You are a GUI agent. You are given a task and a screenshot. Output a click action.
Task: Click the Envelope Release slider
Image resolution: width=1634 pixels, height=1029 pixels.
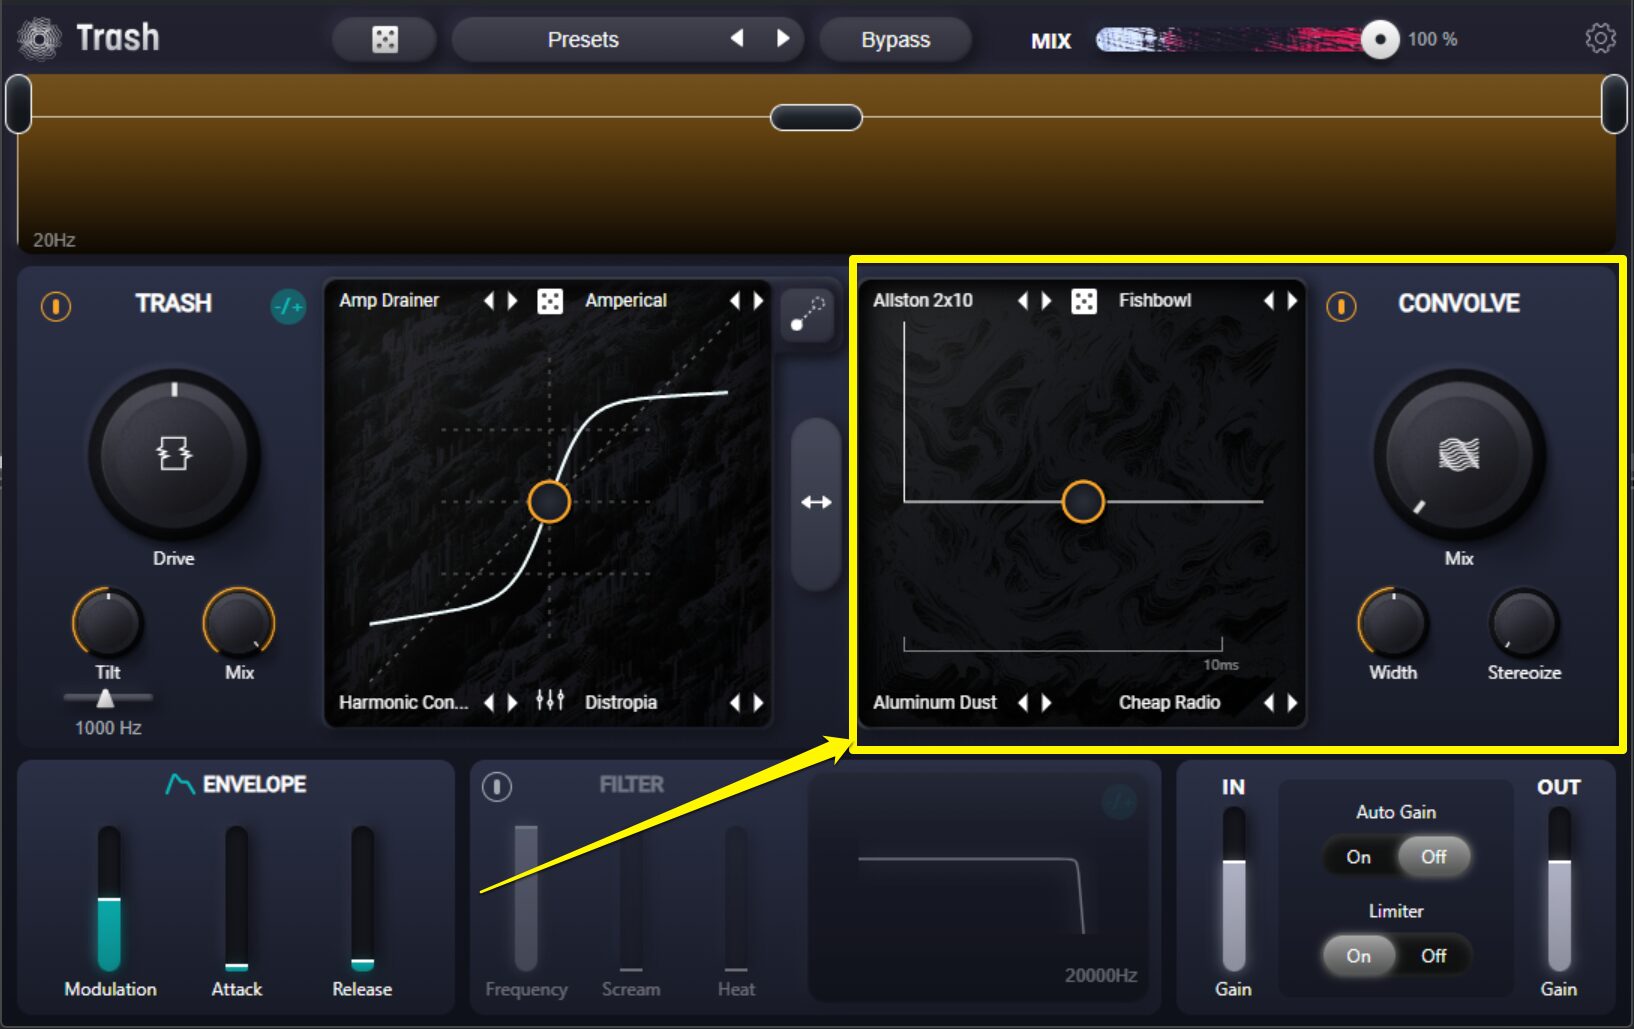pyautogui.click(x=363, y=899)
